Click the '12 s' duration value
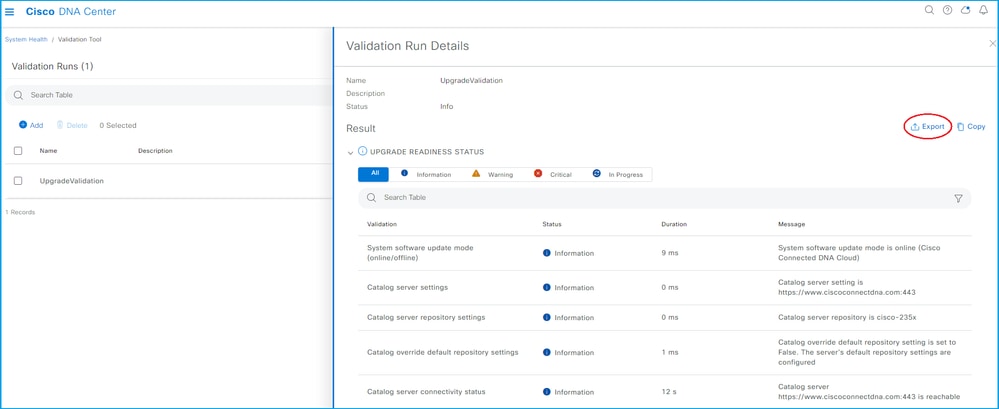This screenshot has width=999, height=409. [x=668, y=392]
